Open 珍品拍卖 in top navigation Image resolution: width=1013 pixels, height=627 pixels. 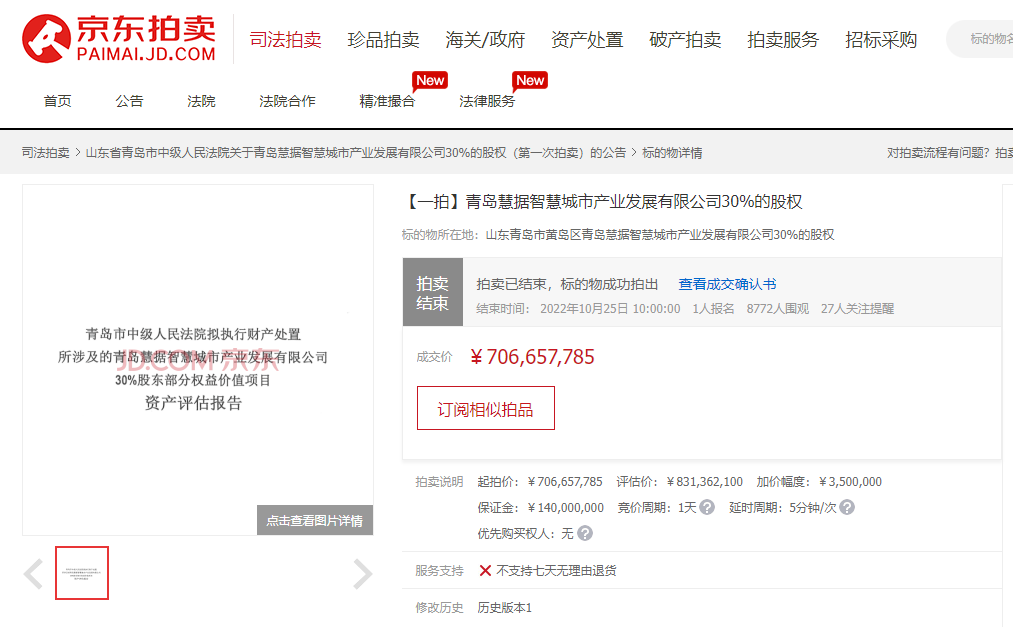tap(383, 40)
